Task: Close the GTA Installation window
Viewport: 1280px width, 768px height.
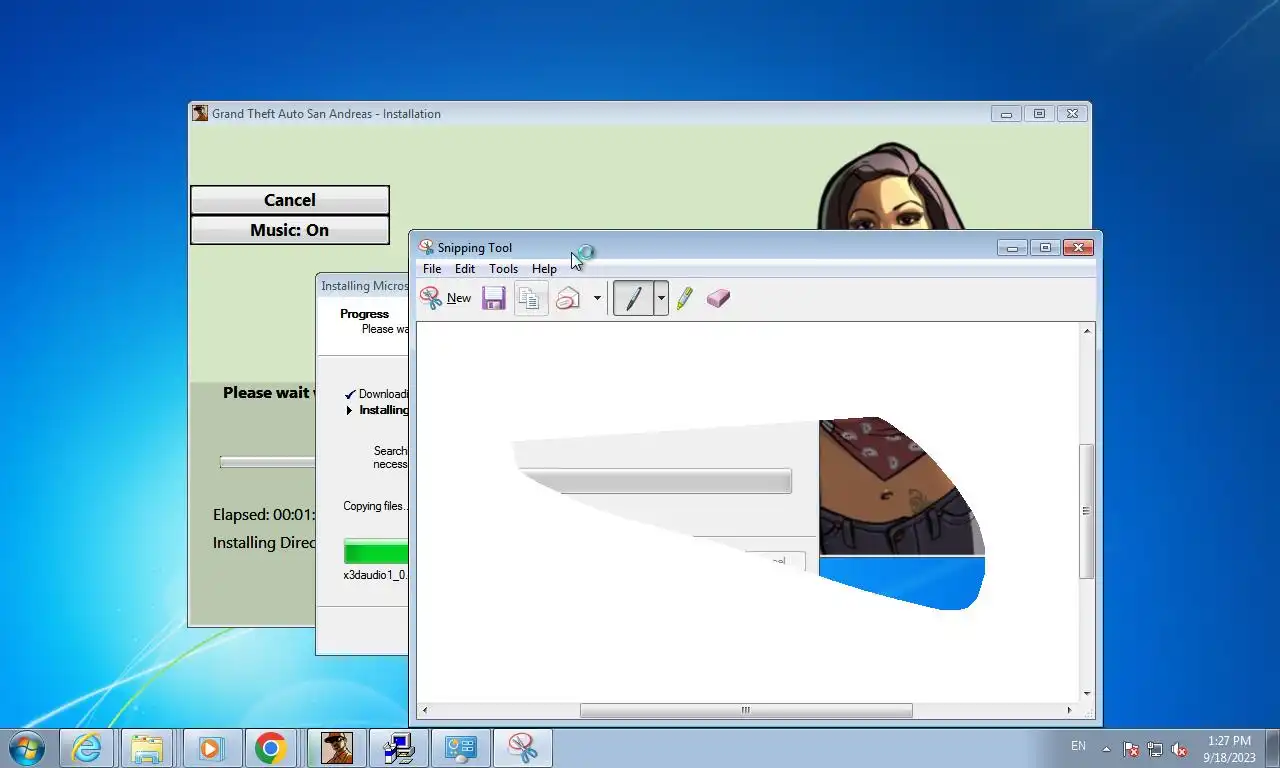Action: (x=1072, y=114)
